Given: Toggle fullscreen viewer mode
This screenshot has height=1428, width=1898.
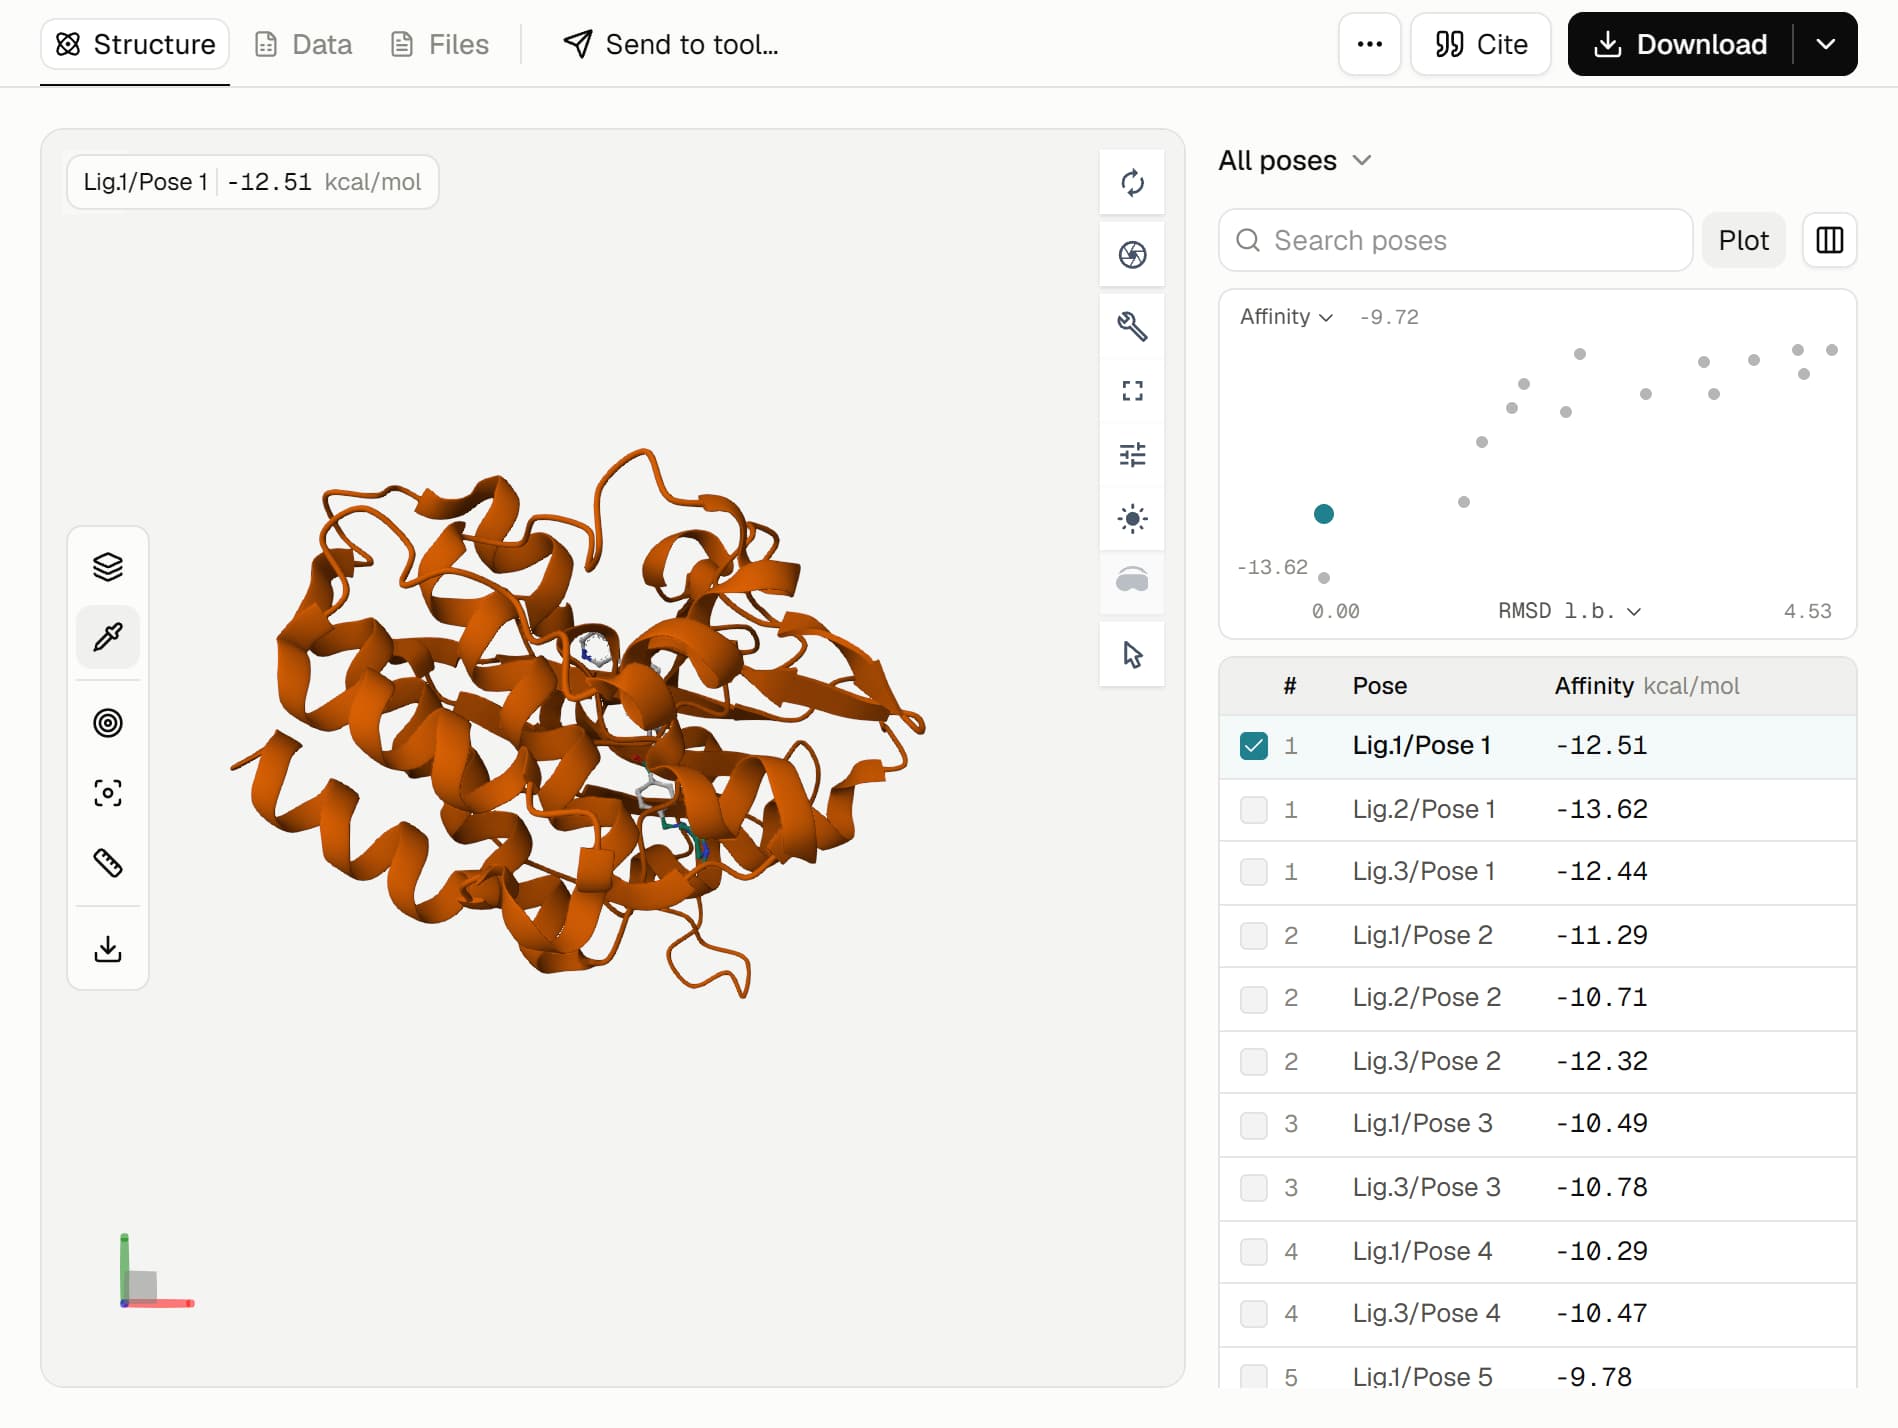Looking at the screenshot, I should (x=1132, y=391).
